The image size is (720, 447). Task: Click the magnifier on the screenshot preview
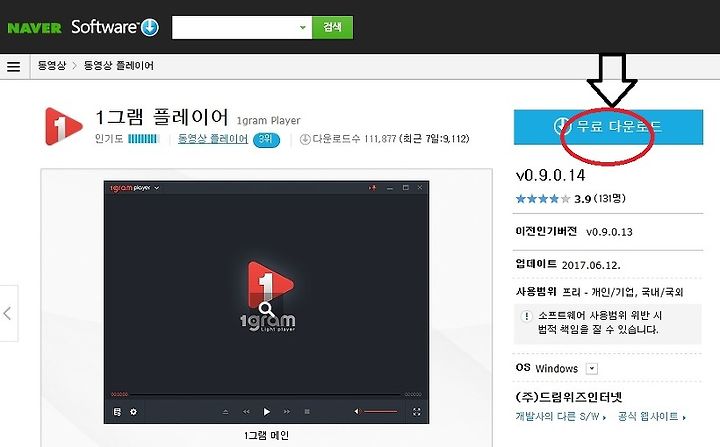coord(266,309)
